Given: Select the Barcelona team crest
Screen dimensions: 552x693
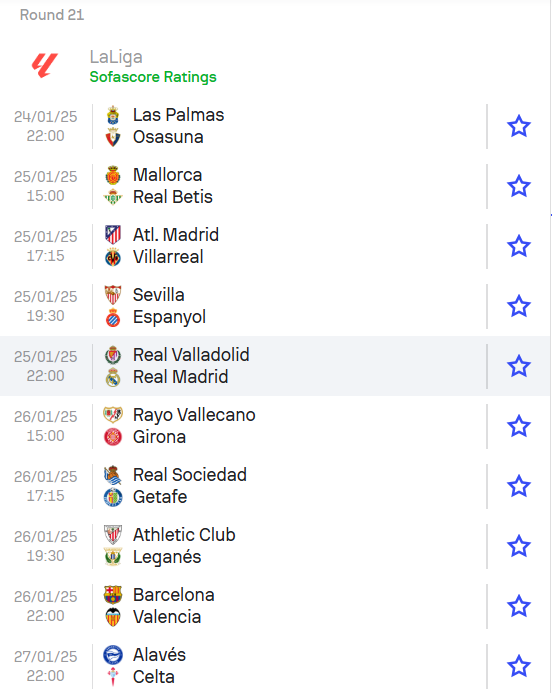Looking at the screenshot, I should click(x=113, y=595).
